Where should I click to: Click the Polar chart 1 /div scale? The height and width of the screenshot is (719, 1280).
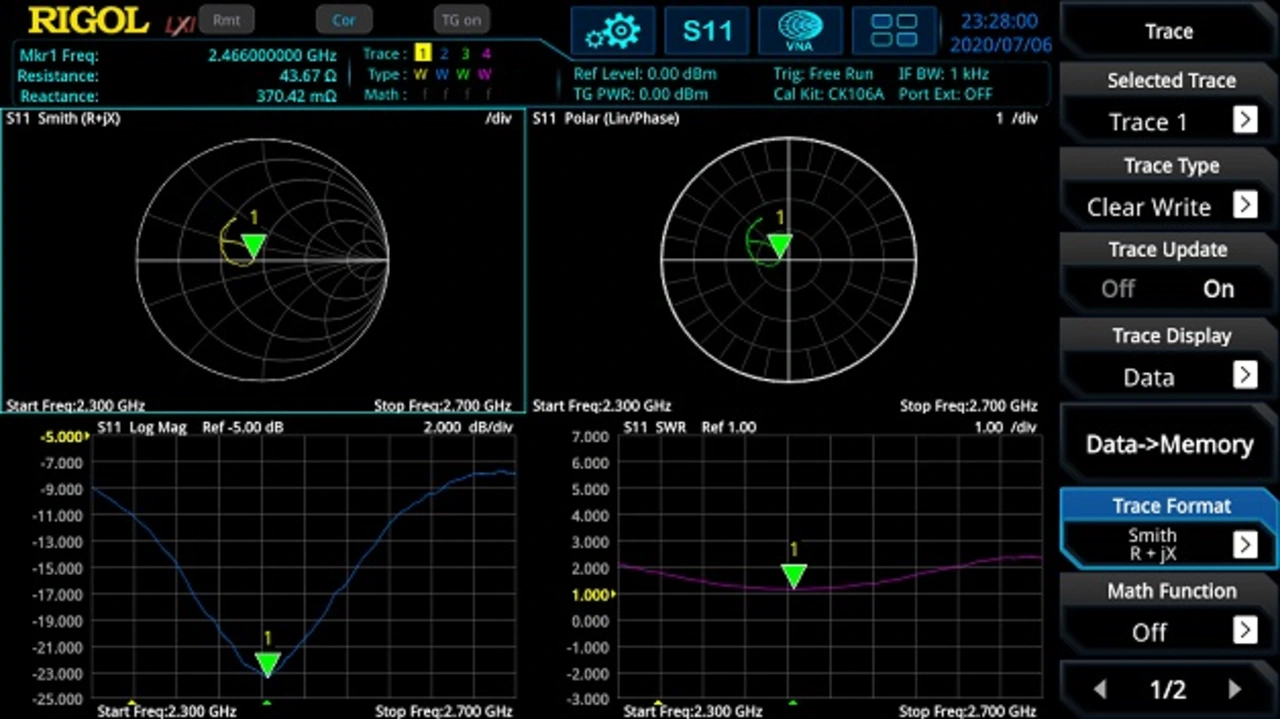[1016, 118]
